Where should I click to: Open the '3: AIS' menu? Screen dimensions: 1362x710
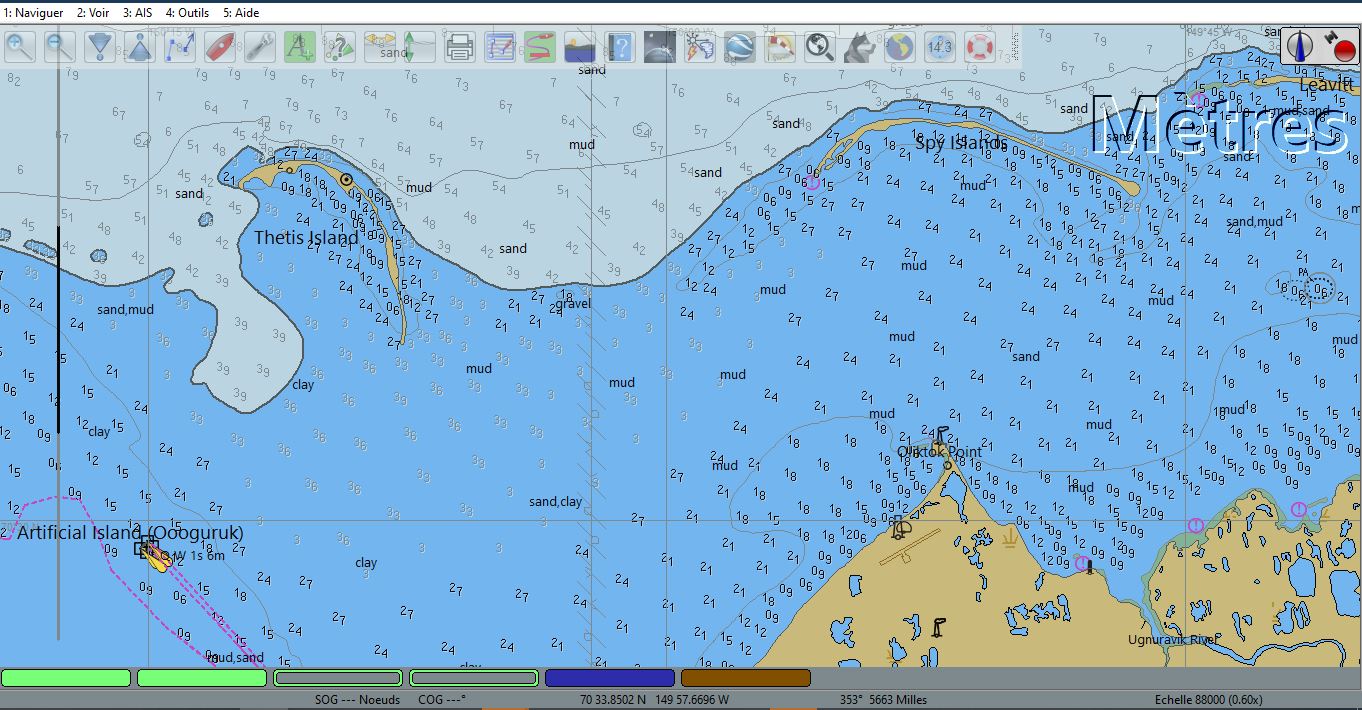click(137, 13)
